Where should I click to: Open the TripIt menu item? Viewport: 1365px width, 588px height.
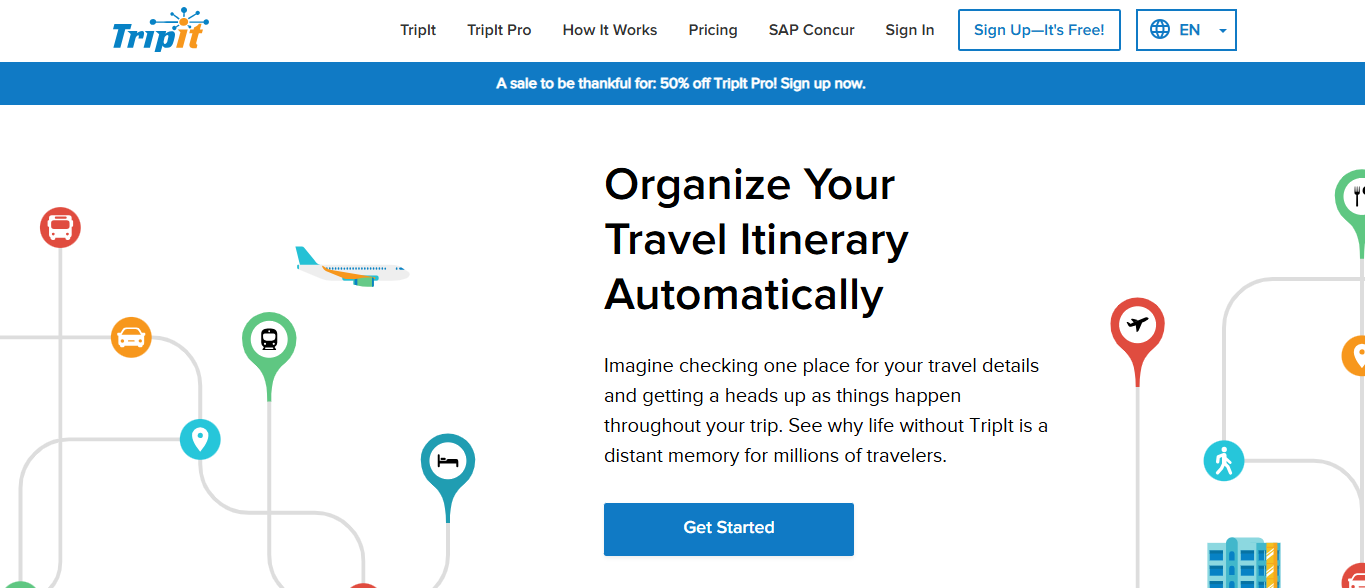[418, 30]
